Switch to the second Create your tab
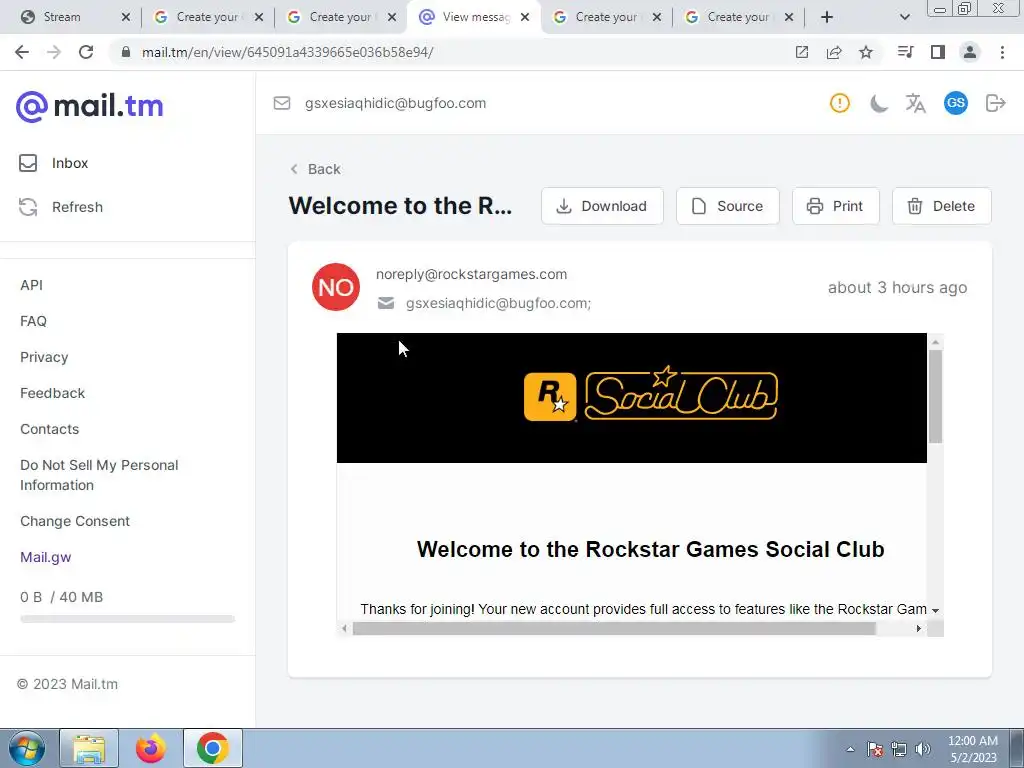 pyautogui.click(x=340, y=17)
